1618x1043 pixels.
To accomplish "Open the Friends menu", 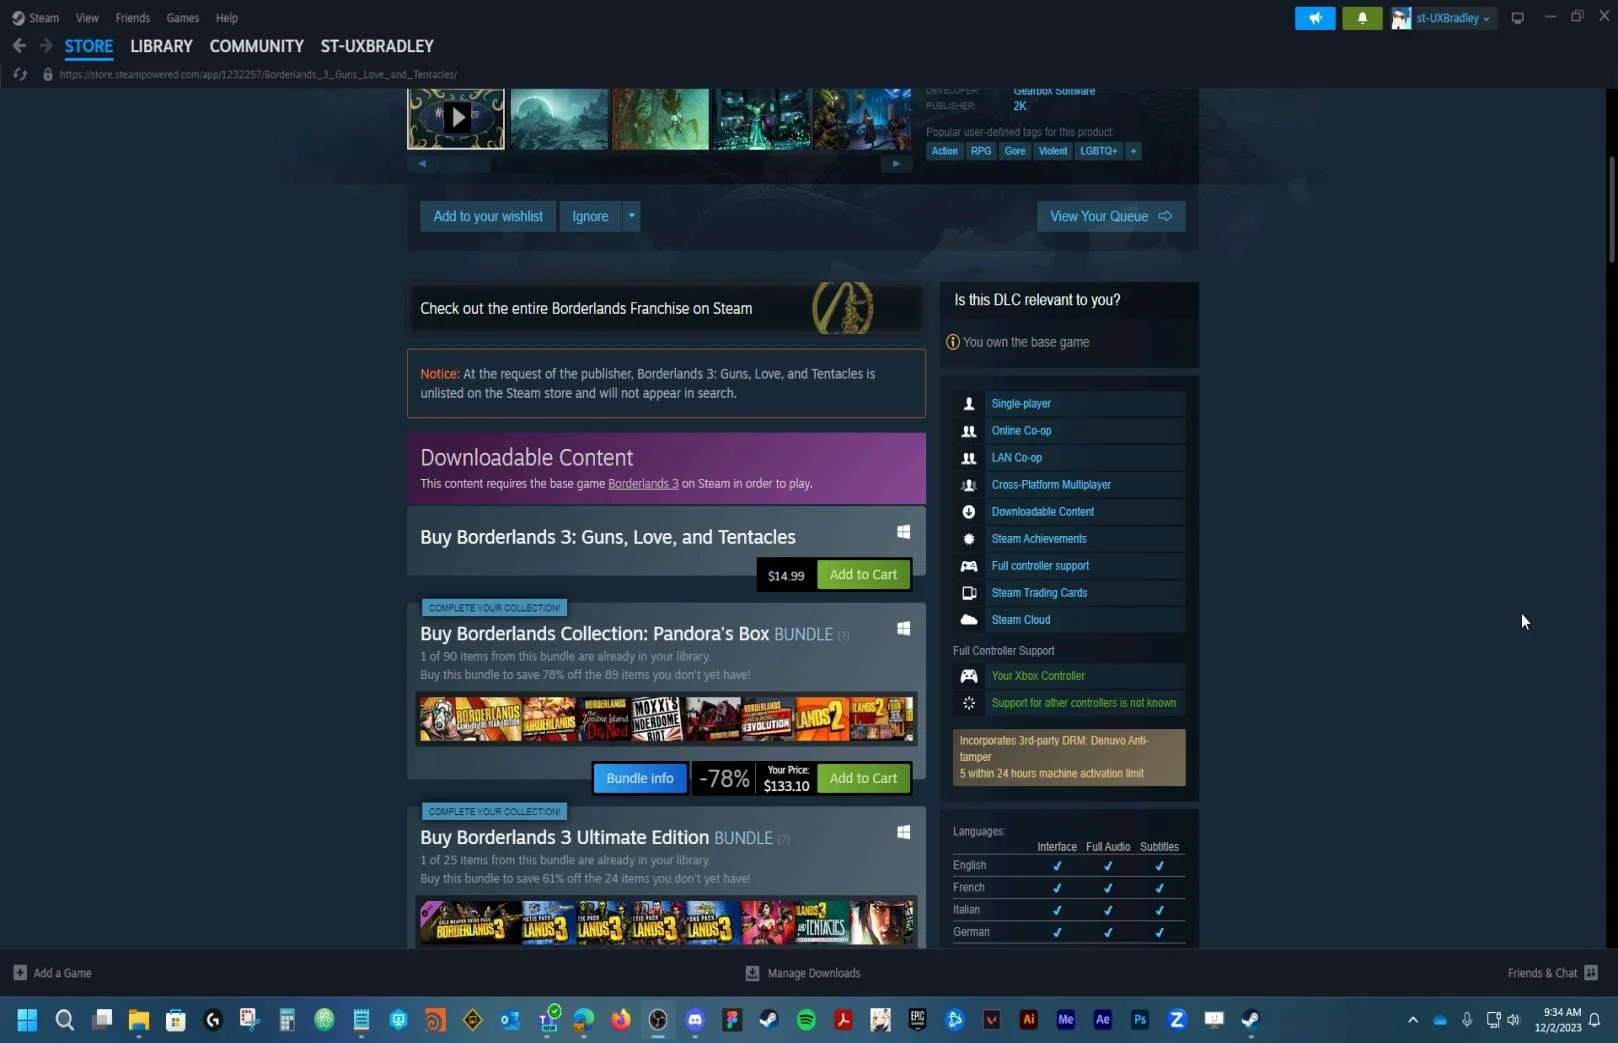I will coord(132,18).
